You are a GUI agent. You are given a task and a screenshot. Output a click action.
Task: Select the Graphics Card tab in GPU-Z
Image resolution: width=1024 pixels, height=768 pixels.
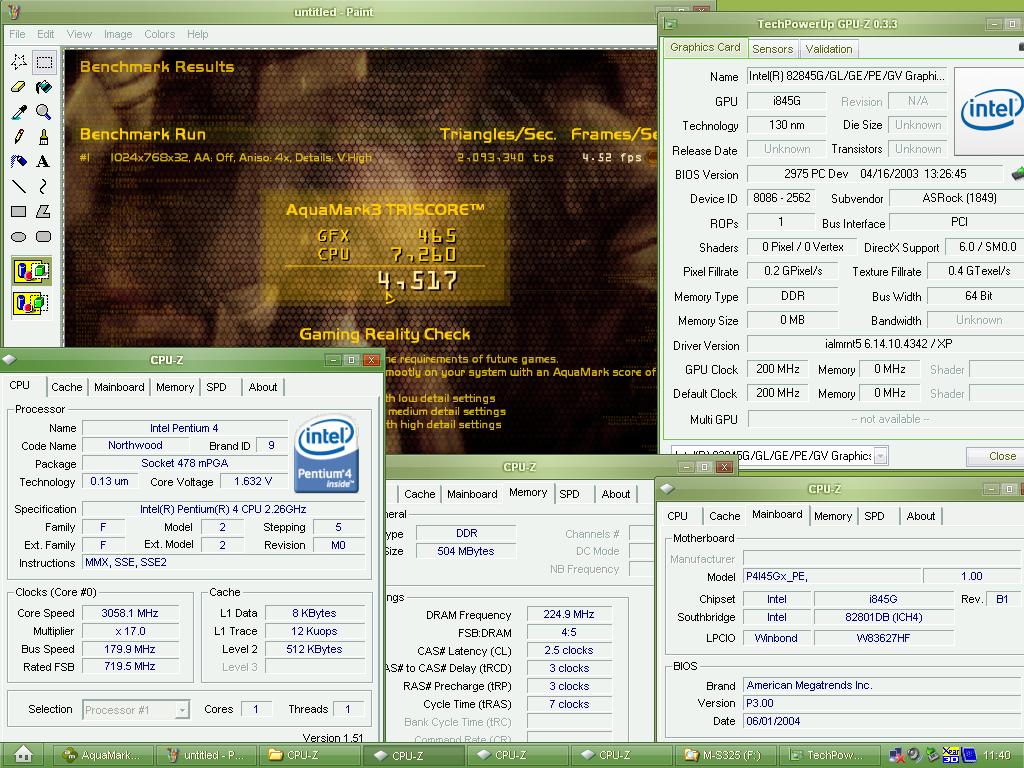705,48
